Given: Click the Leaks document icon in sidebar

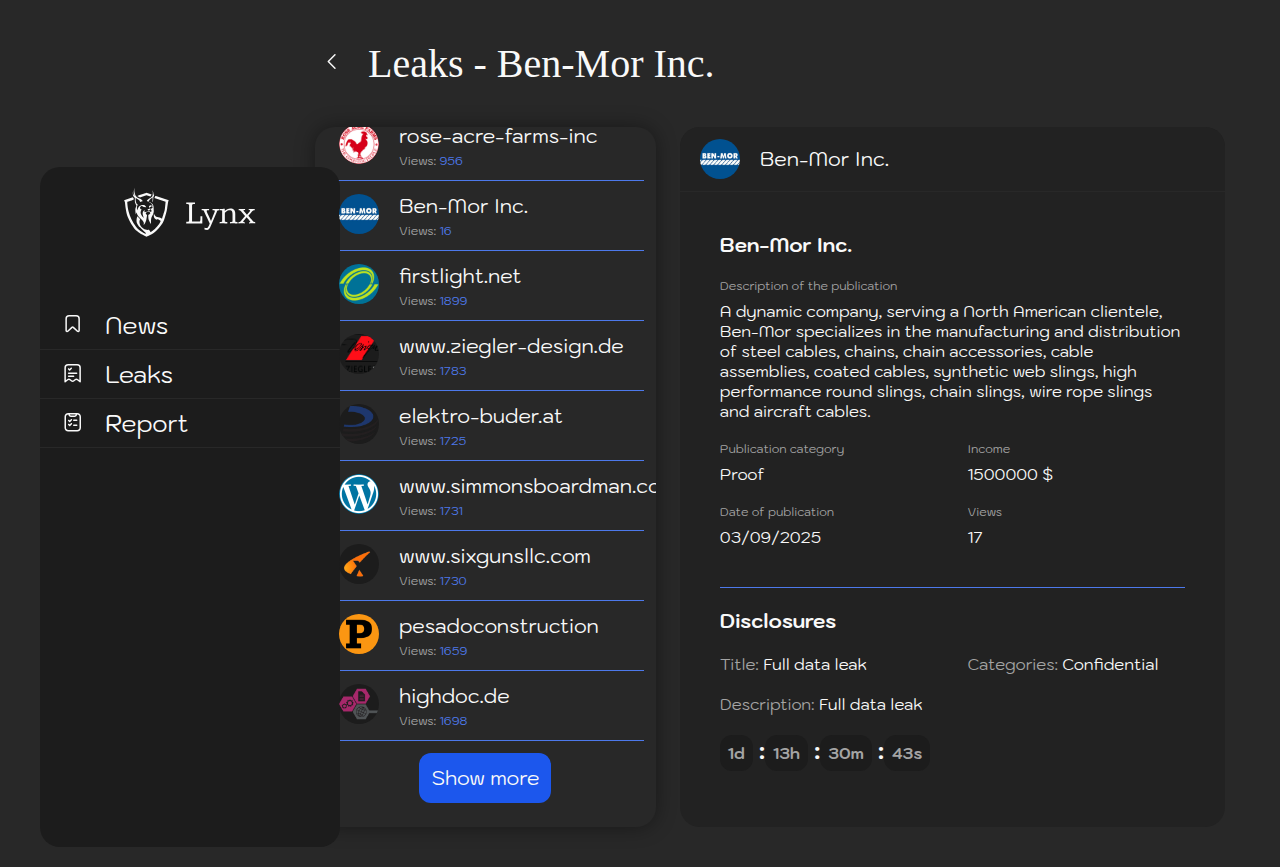Looking at the screenshot, I should (72, 373).
